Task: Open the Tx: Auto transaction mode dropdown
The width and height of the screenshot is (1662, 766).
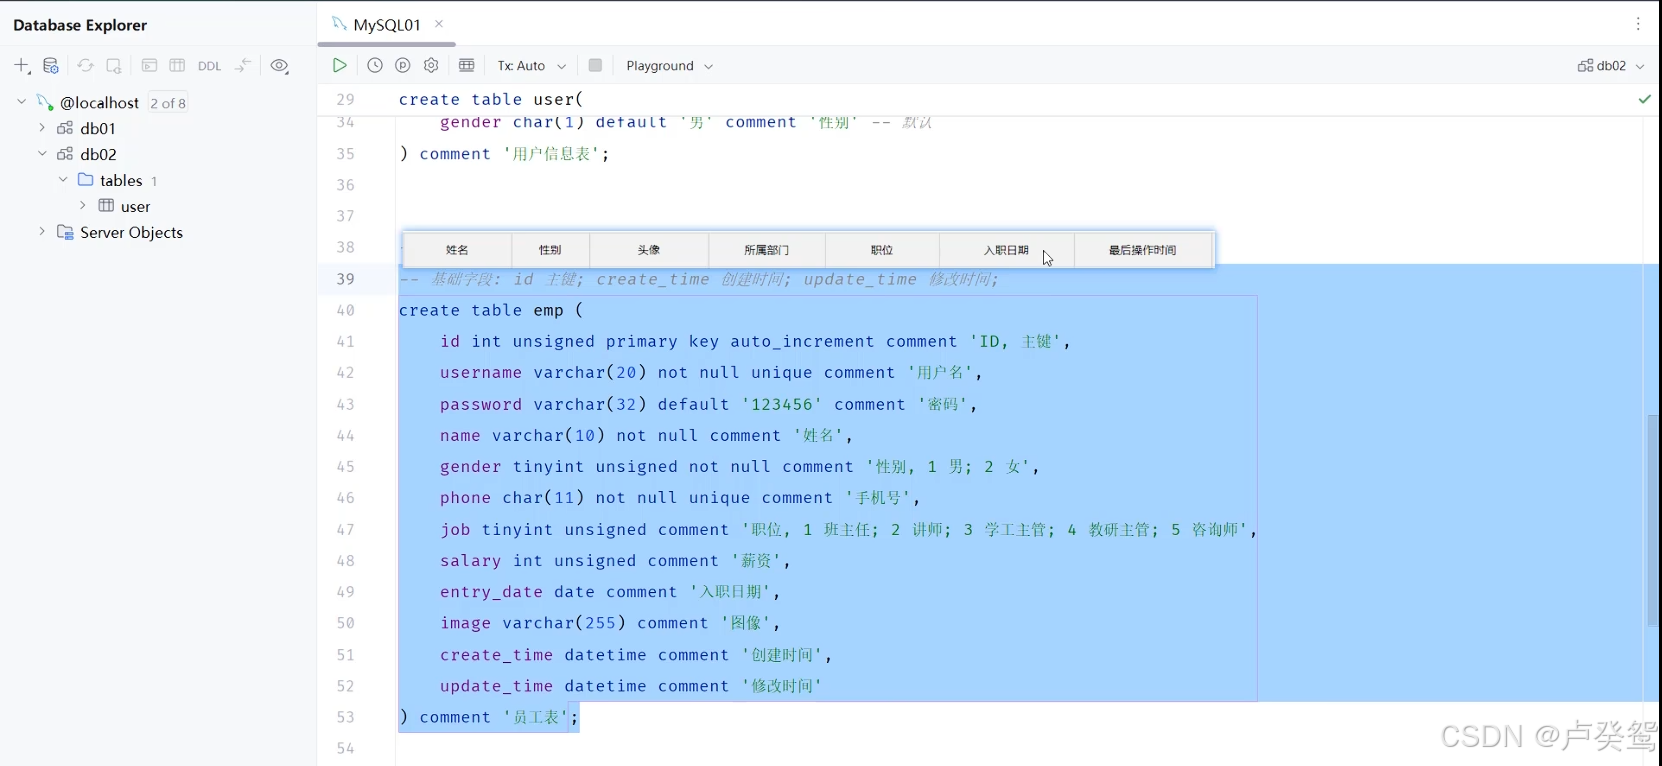Action: tap(532, 66)
